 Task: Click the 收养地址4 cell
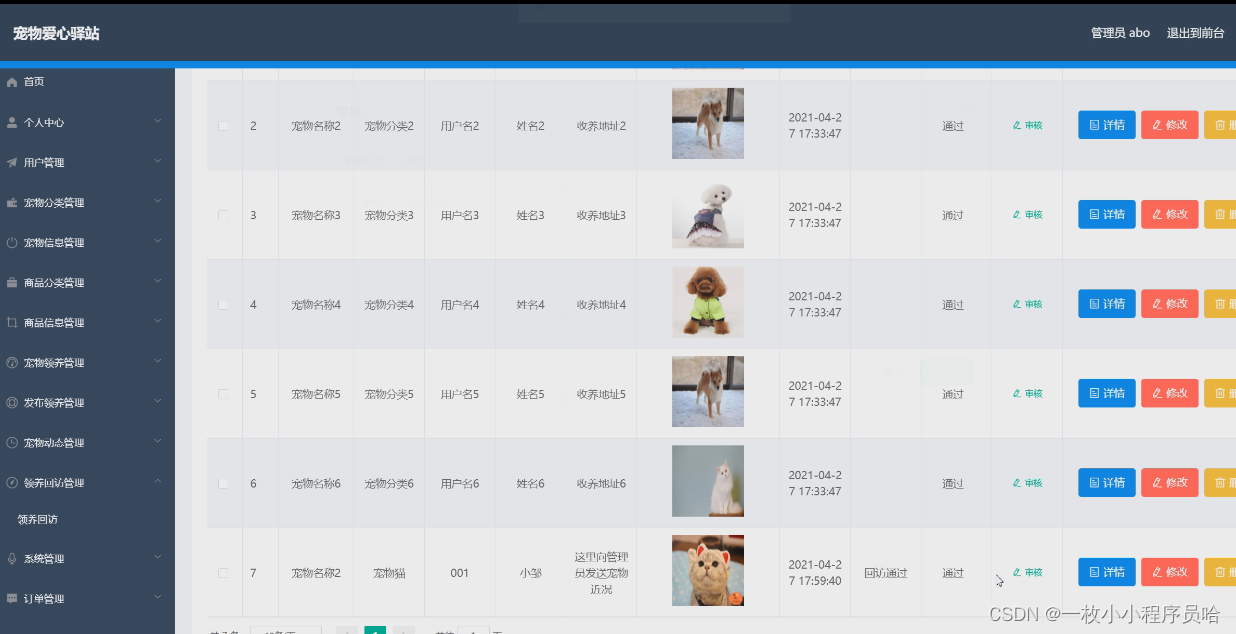pyautogui.click(x=601, y=304)
